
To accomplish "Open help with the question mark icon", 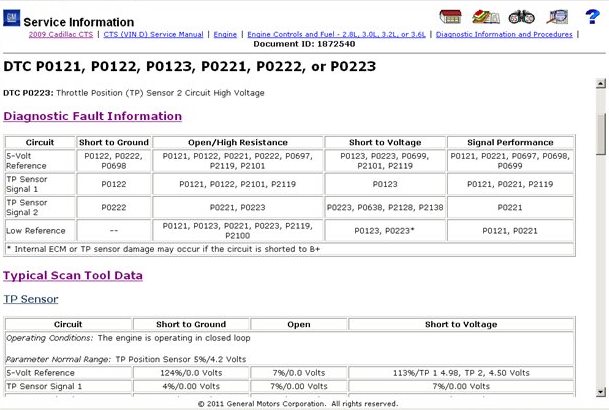I will point(592,17).
